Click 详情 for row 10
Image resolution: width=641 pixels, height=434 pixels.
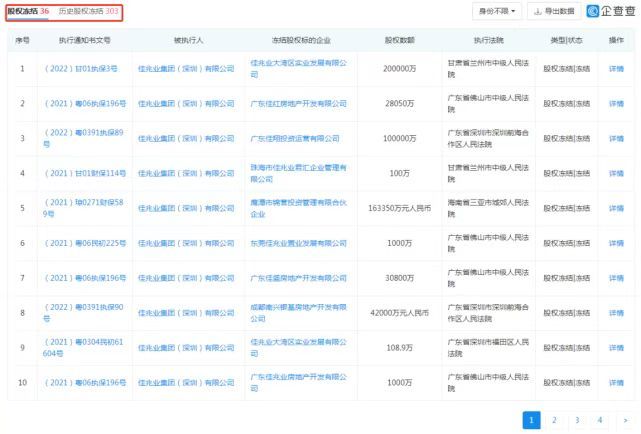(x=616, y=383)
